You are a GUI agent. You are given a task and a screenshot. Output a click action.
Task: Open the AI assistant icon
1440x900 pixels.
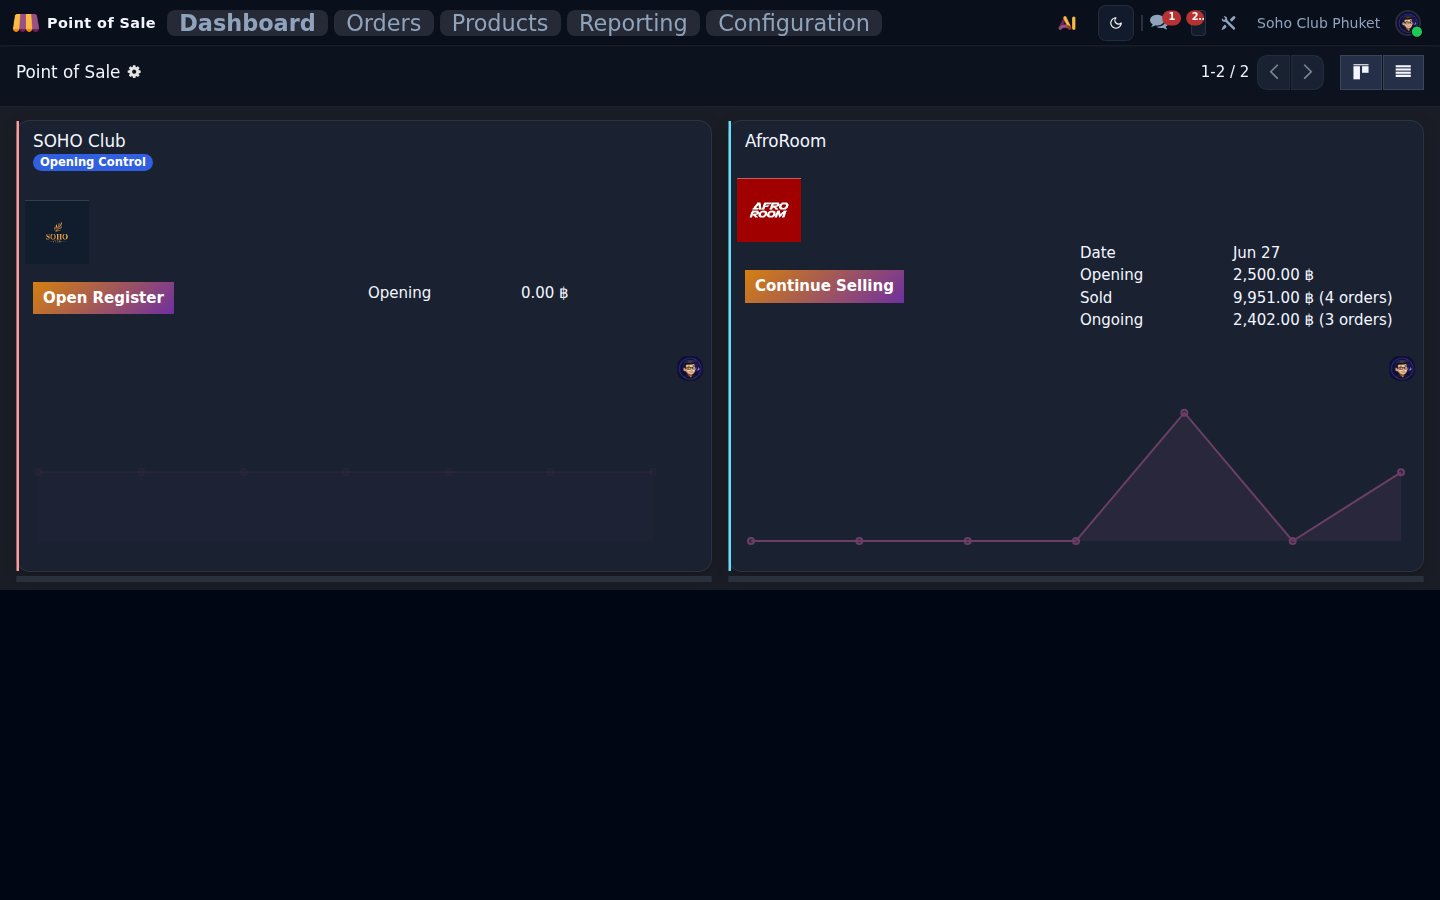click(x=1068, y=22)
